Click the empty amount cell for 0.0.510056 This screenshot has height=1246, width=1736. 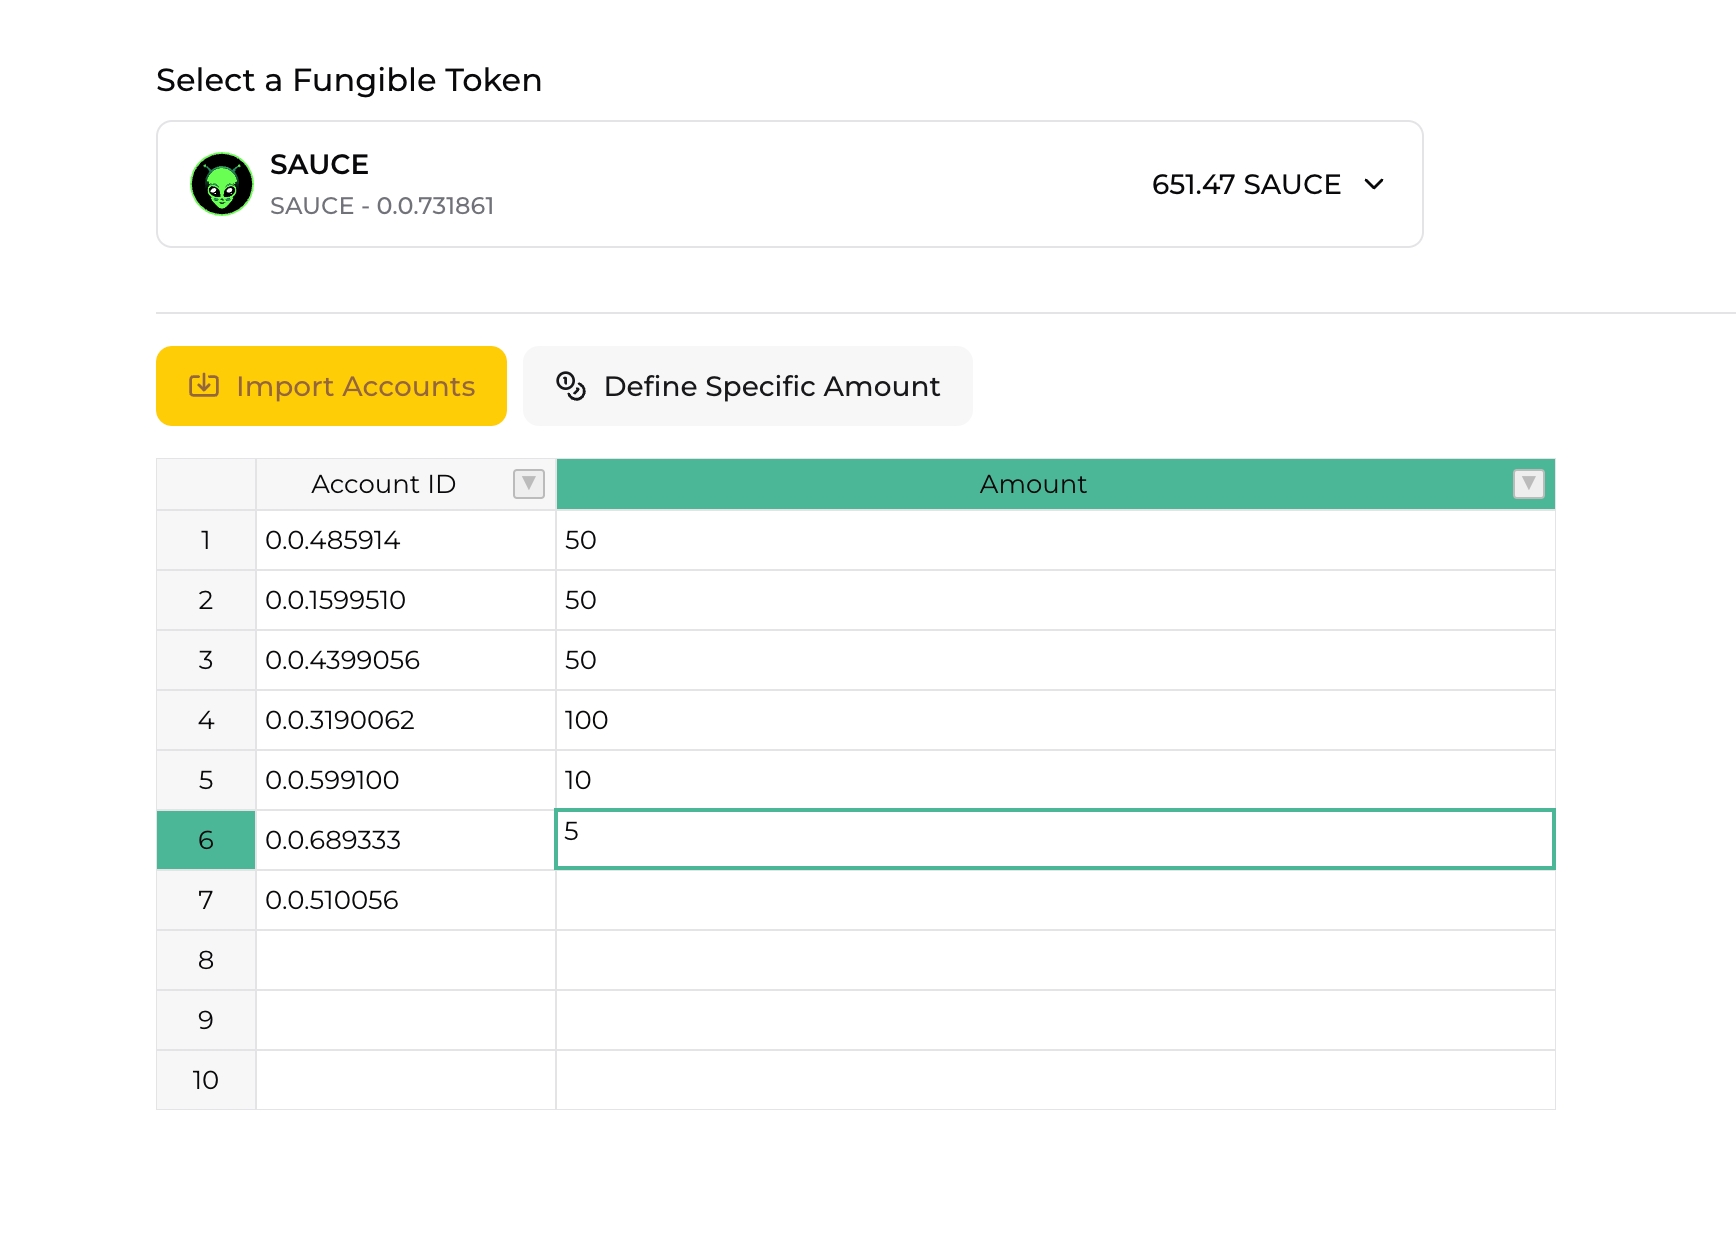click(1054, 900)
